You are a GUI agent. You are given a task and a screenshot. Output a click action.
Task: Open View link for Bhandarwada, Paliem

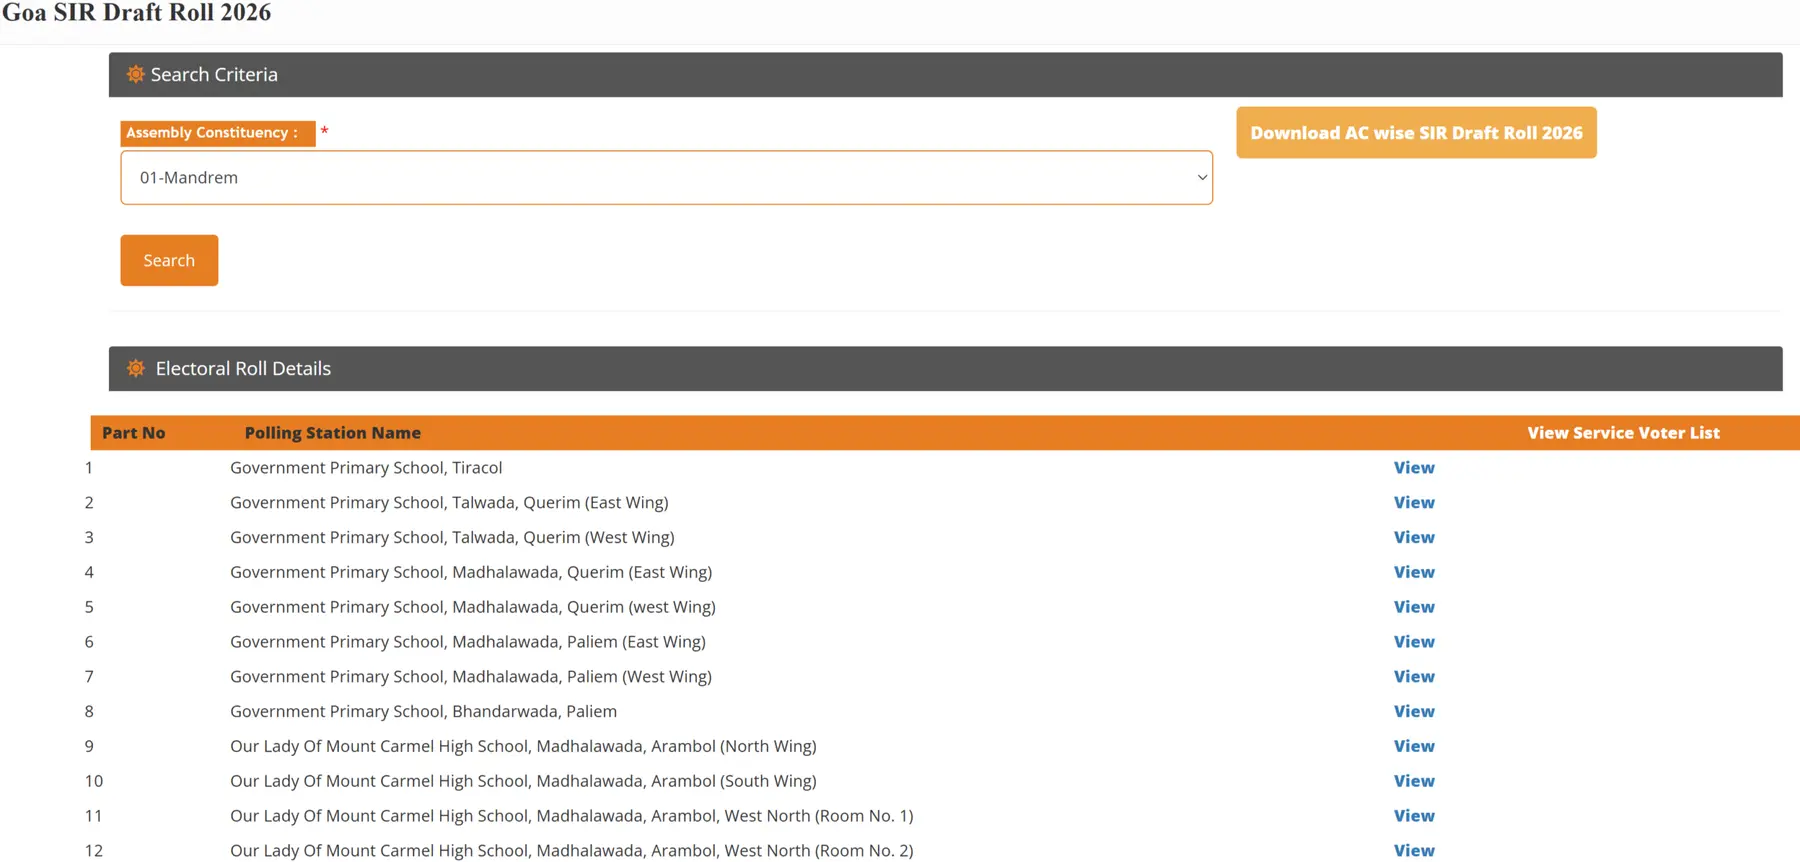(1414, 712)
